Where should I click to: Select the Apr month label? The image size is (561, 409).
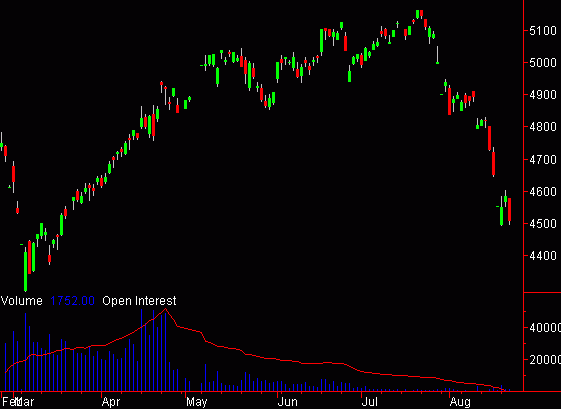tap(111, 401)
